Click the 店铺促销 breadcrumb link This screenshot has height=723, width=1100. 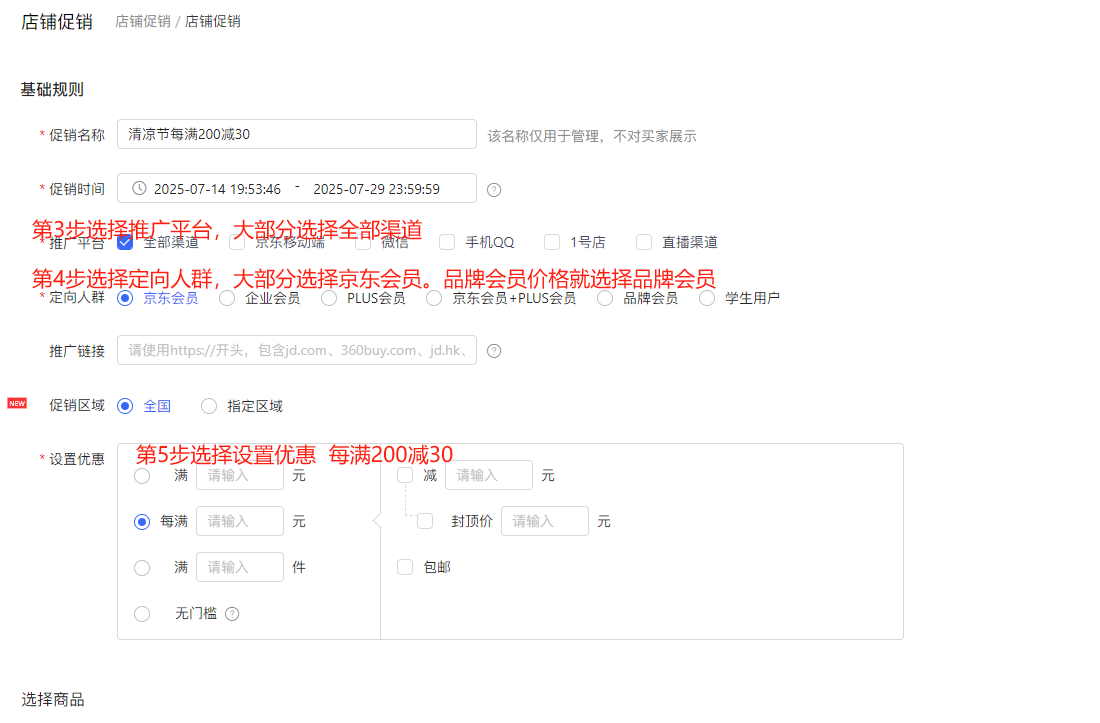(142, 21)
